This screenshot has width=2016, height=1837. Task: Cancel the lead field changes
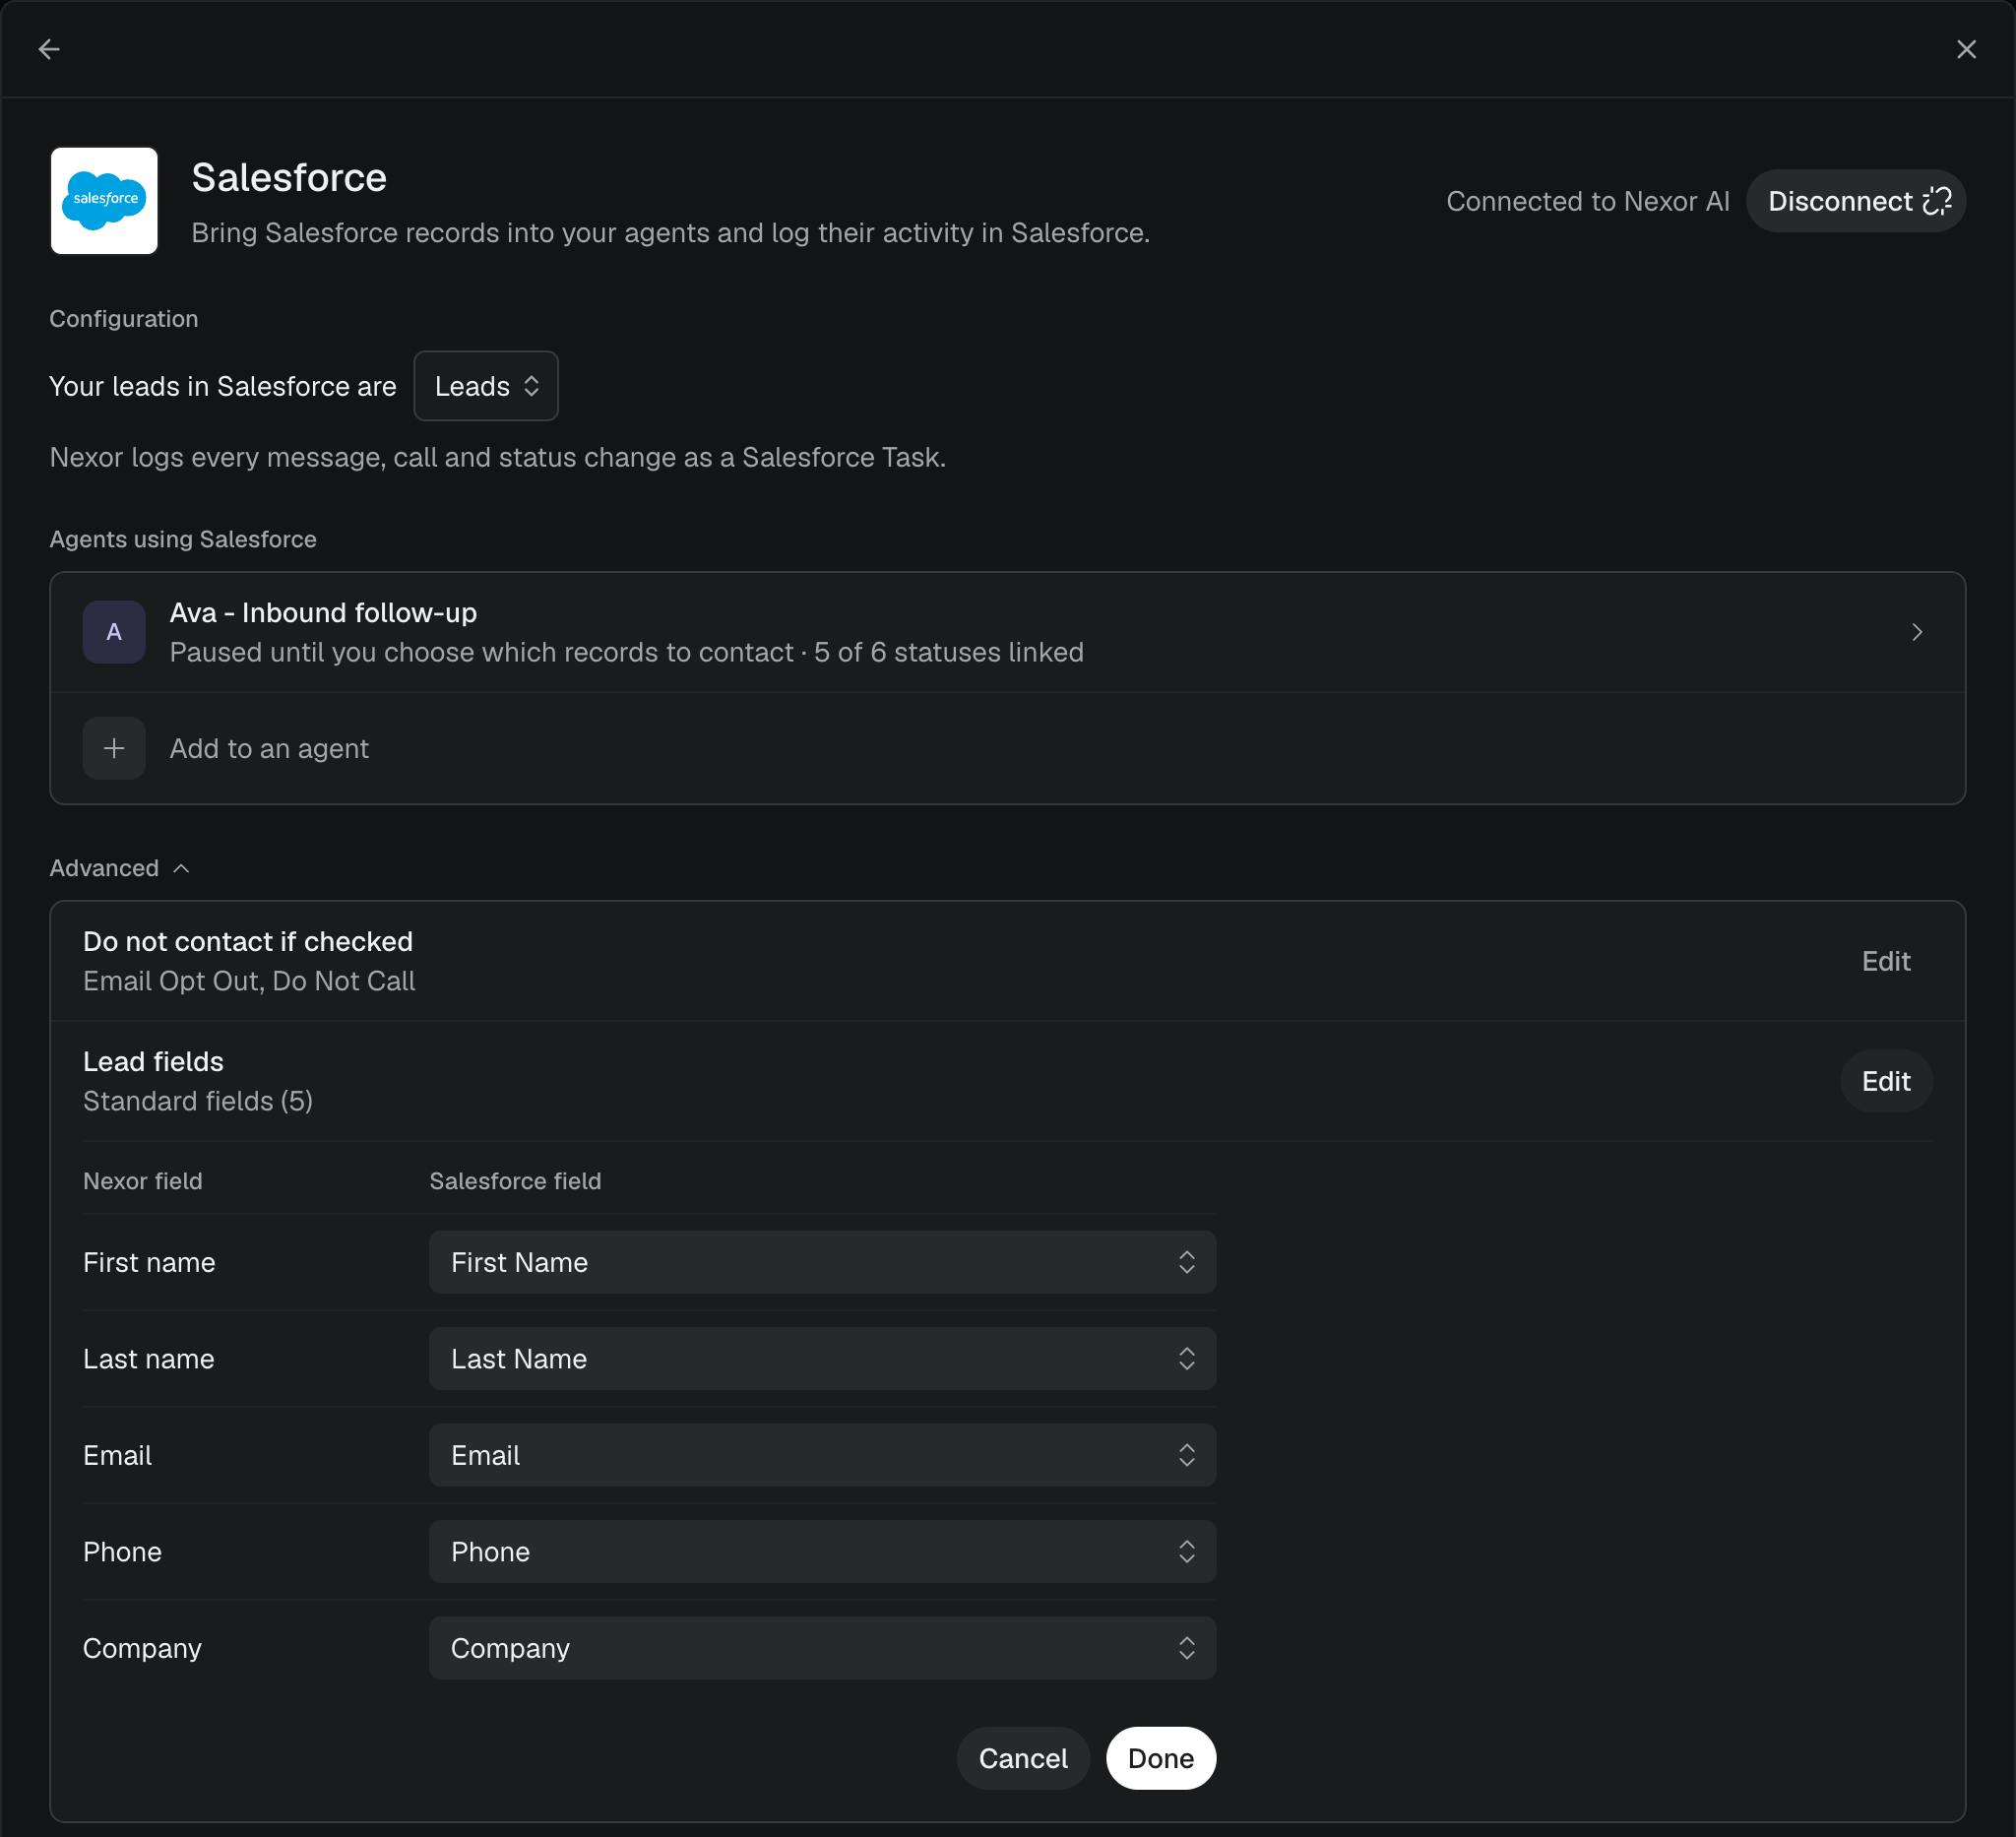(x=1023, y=1758)
